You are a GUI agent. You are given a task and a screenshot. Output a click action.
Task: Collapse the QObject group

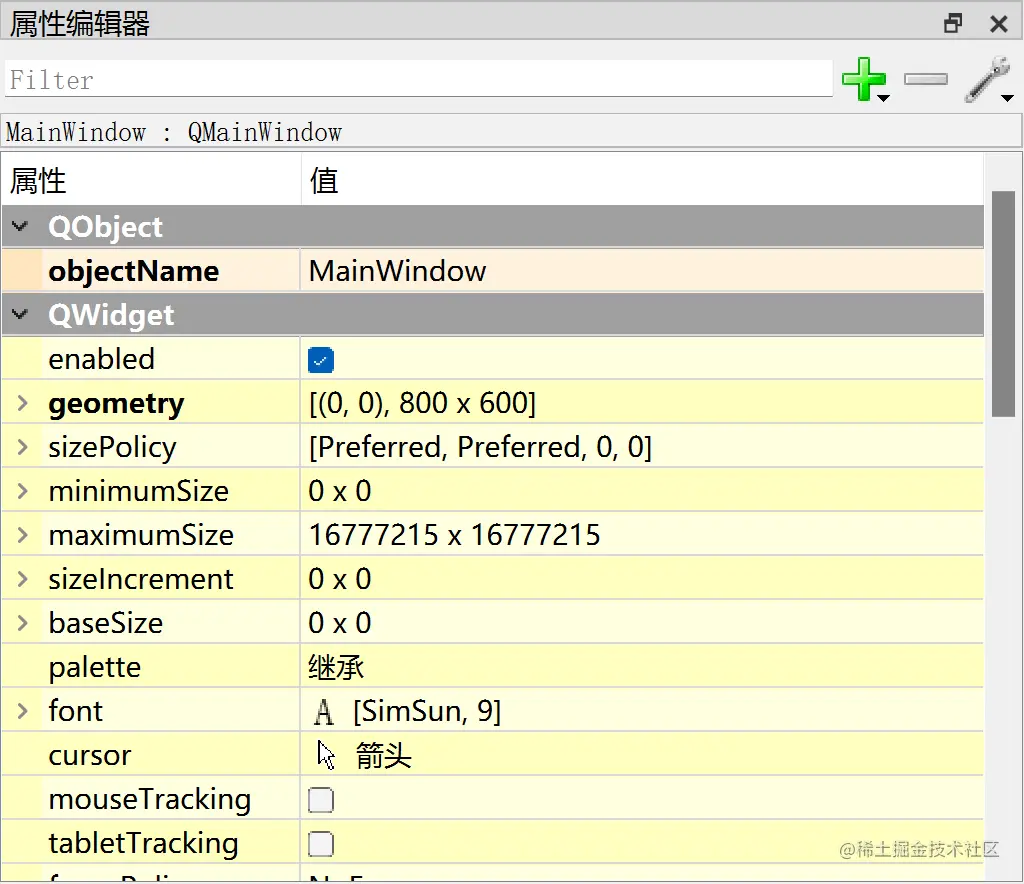pos(20,227)
